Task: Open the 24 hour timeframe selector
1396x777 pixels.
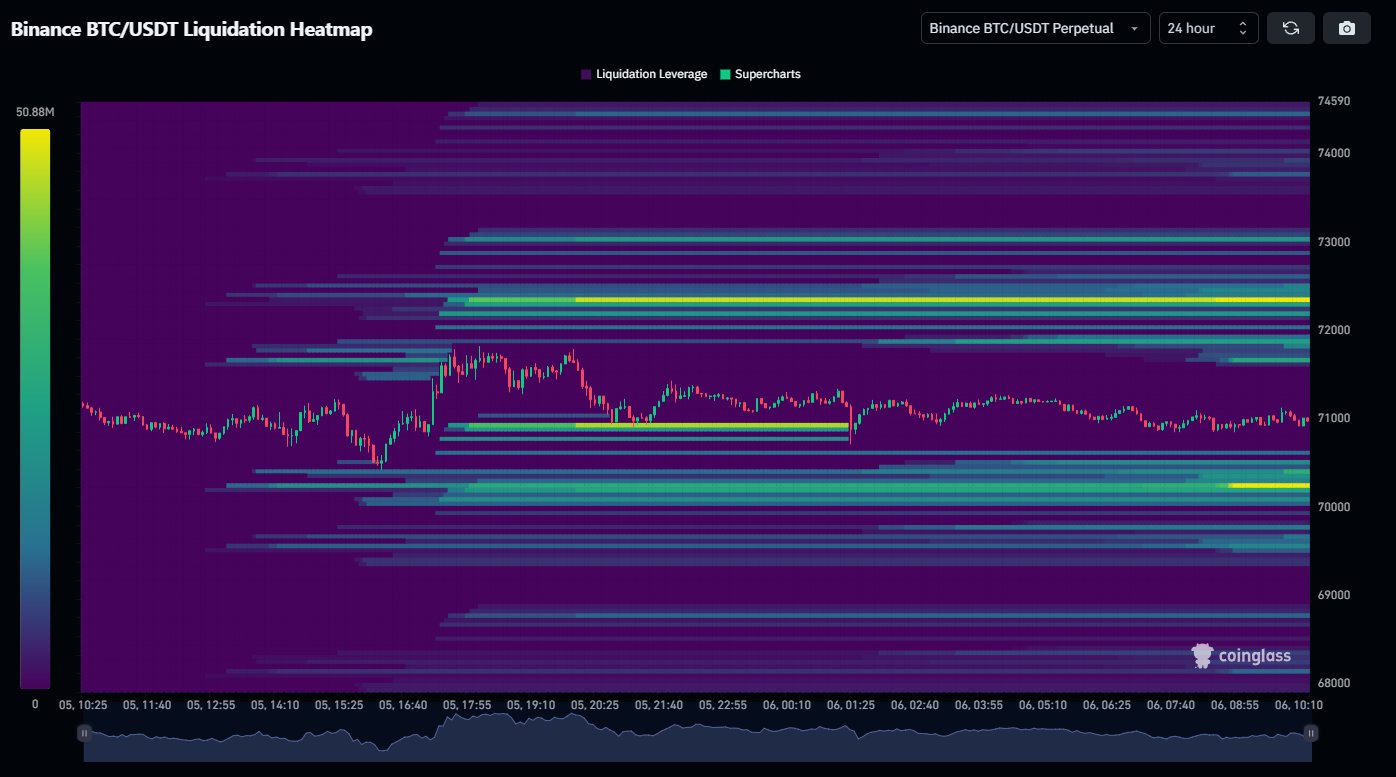Action: 1208,28
